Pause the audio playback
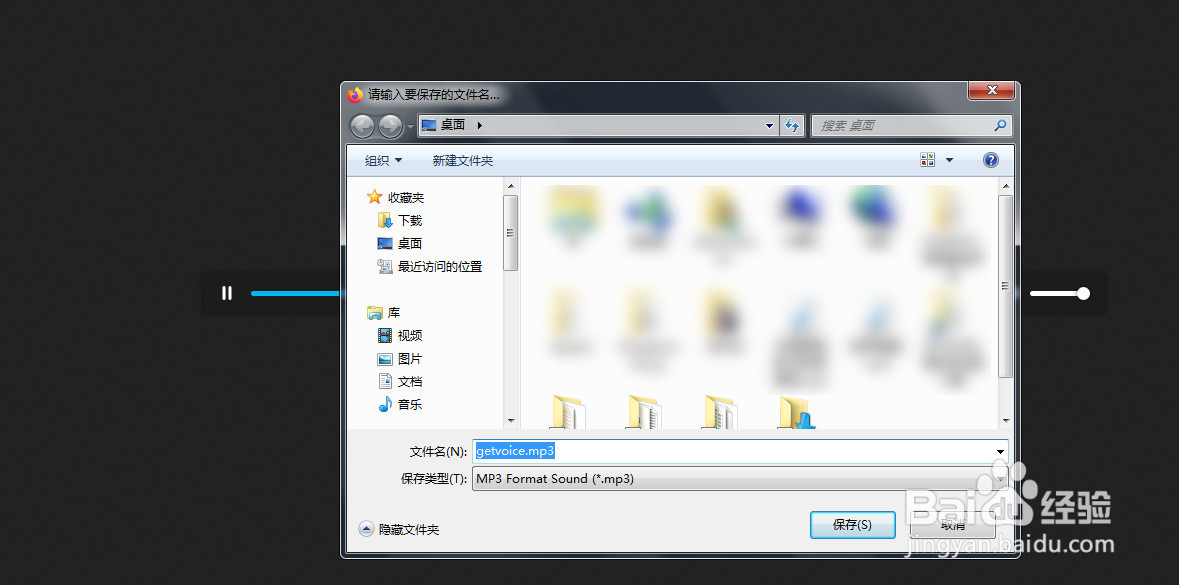Image resolution: width=1179 pixels, height=585 pixels. click(227, 293)
